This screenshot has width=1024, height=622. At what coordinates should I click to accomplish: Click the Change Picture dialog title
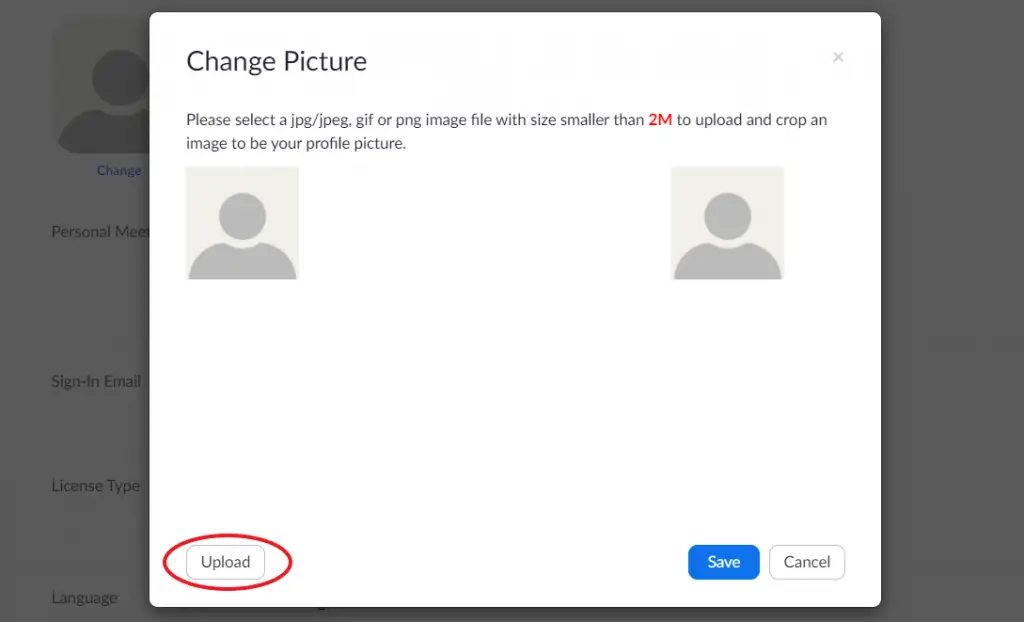pos(276,61)
